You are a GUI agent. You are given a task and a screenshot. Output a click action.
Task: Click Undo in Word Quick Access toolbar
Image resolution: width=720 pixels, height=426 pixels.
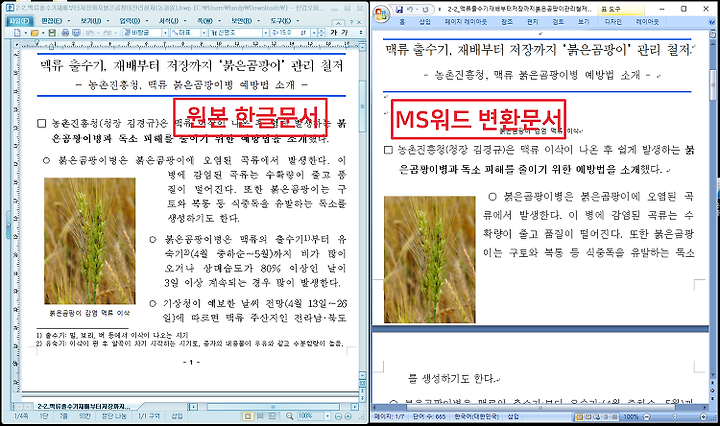pos(410,9)
